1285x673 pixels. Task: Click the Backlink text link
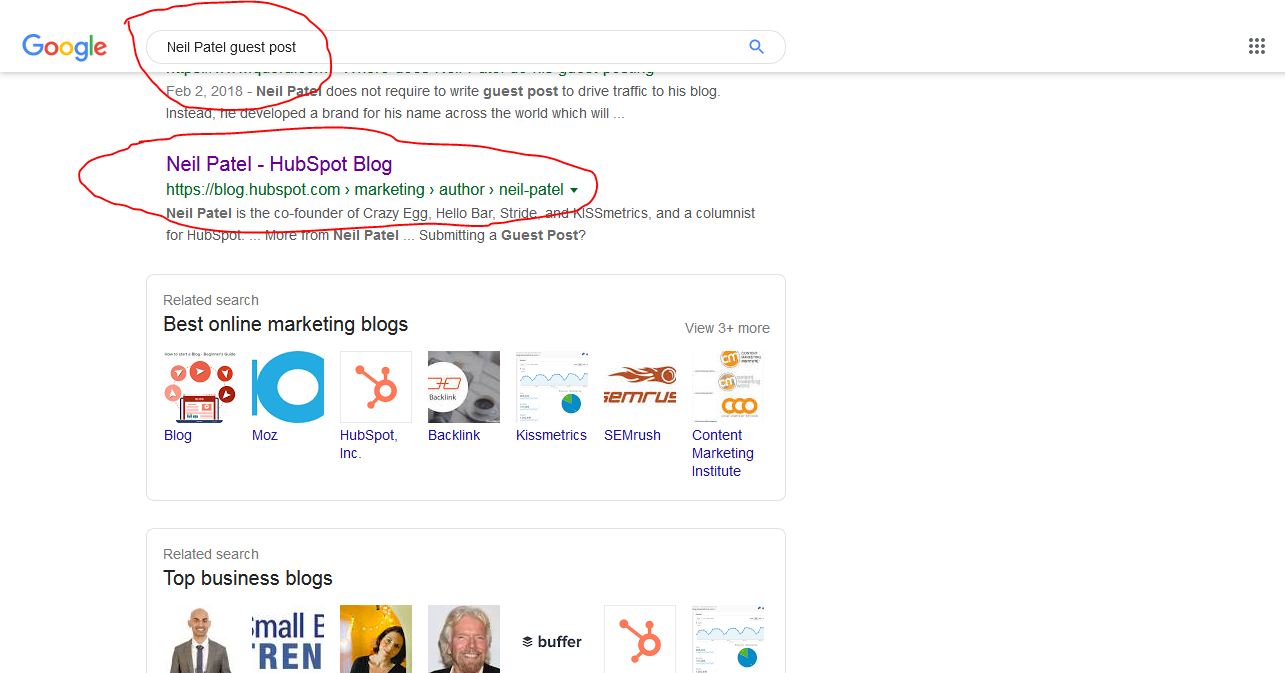point(454,435)
